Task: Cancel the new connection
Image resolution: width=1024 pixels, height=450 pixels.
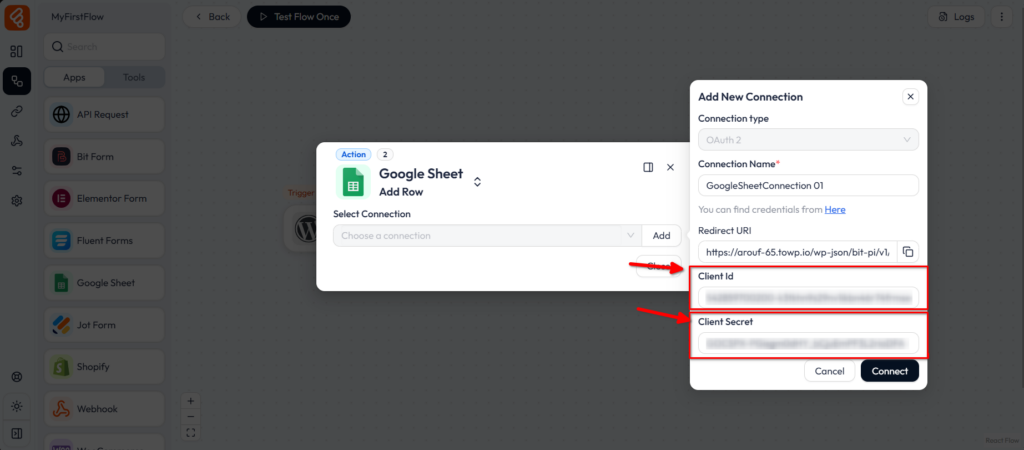Action: click(x=829, y=371)
